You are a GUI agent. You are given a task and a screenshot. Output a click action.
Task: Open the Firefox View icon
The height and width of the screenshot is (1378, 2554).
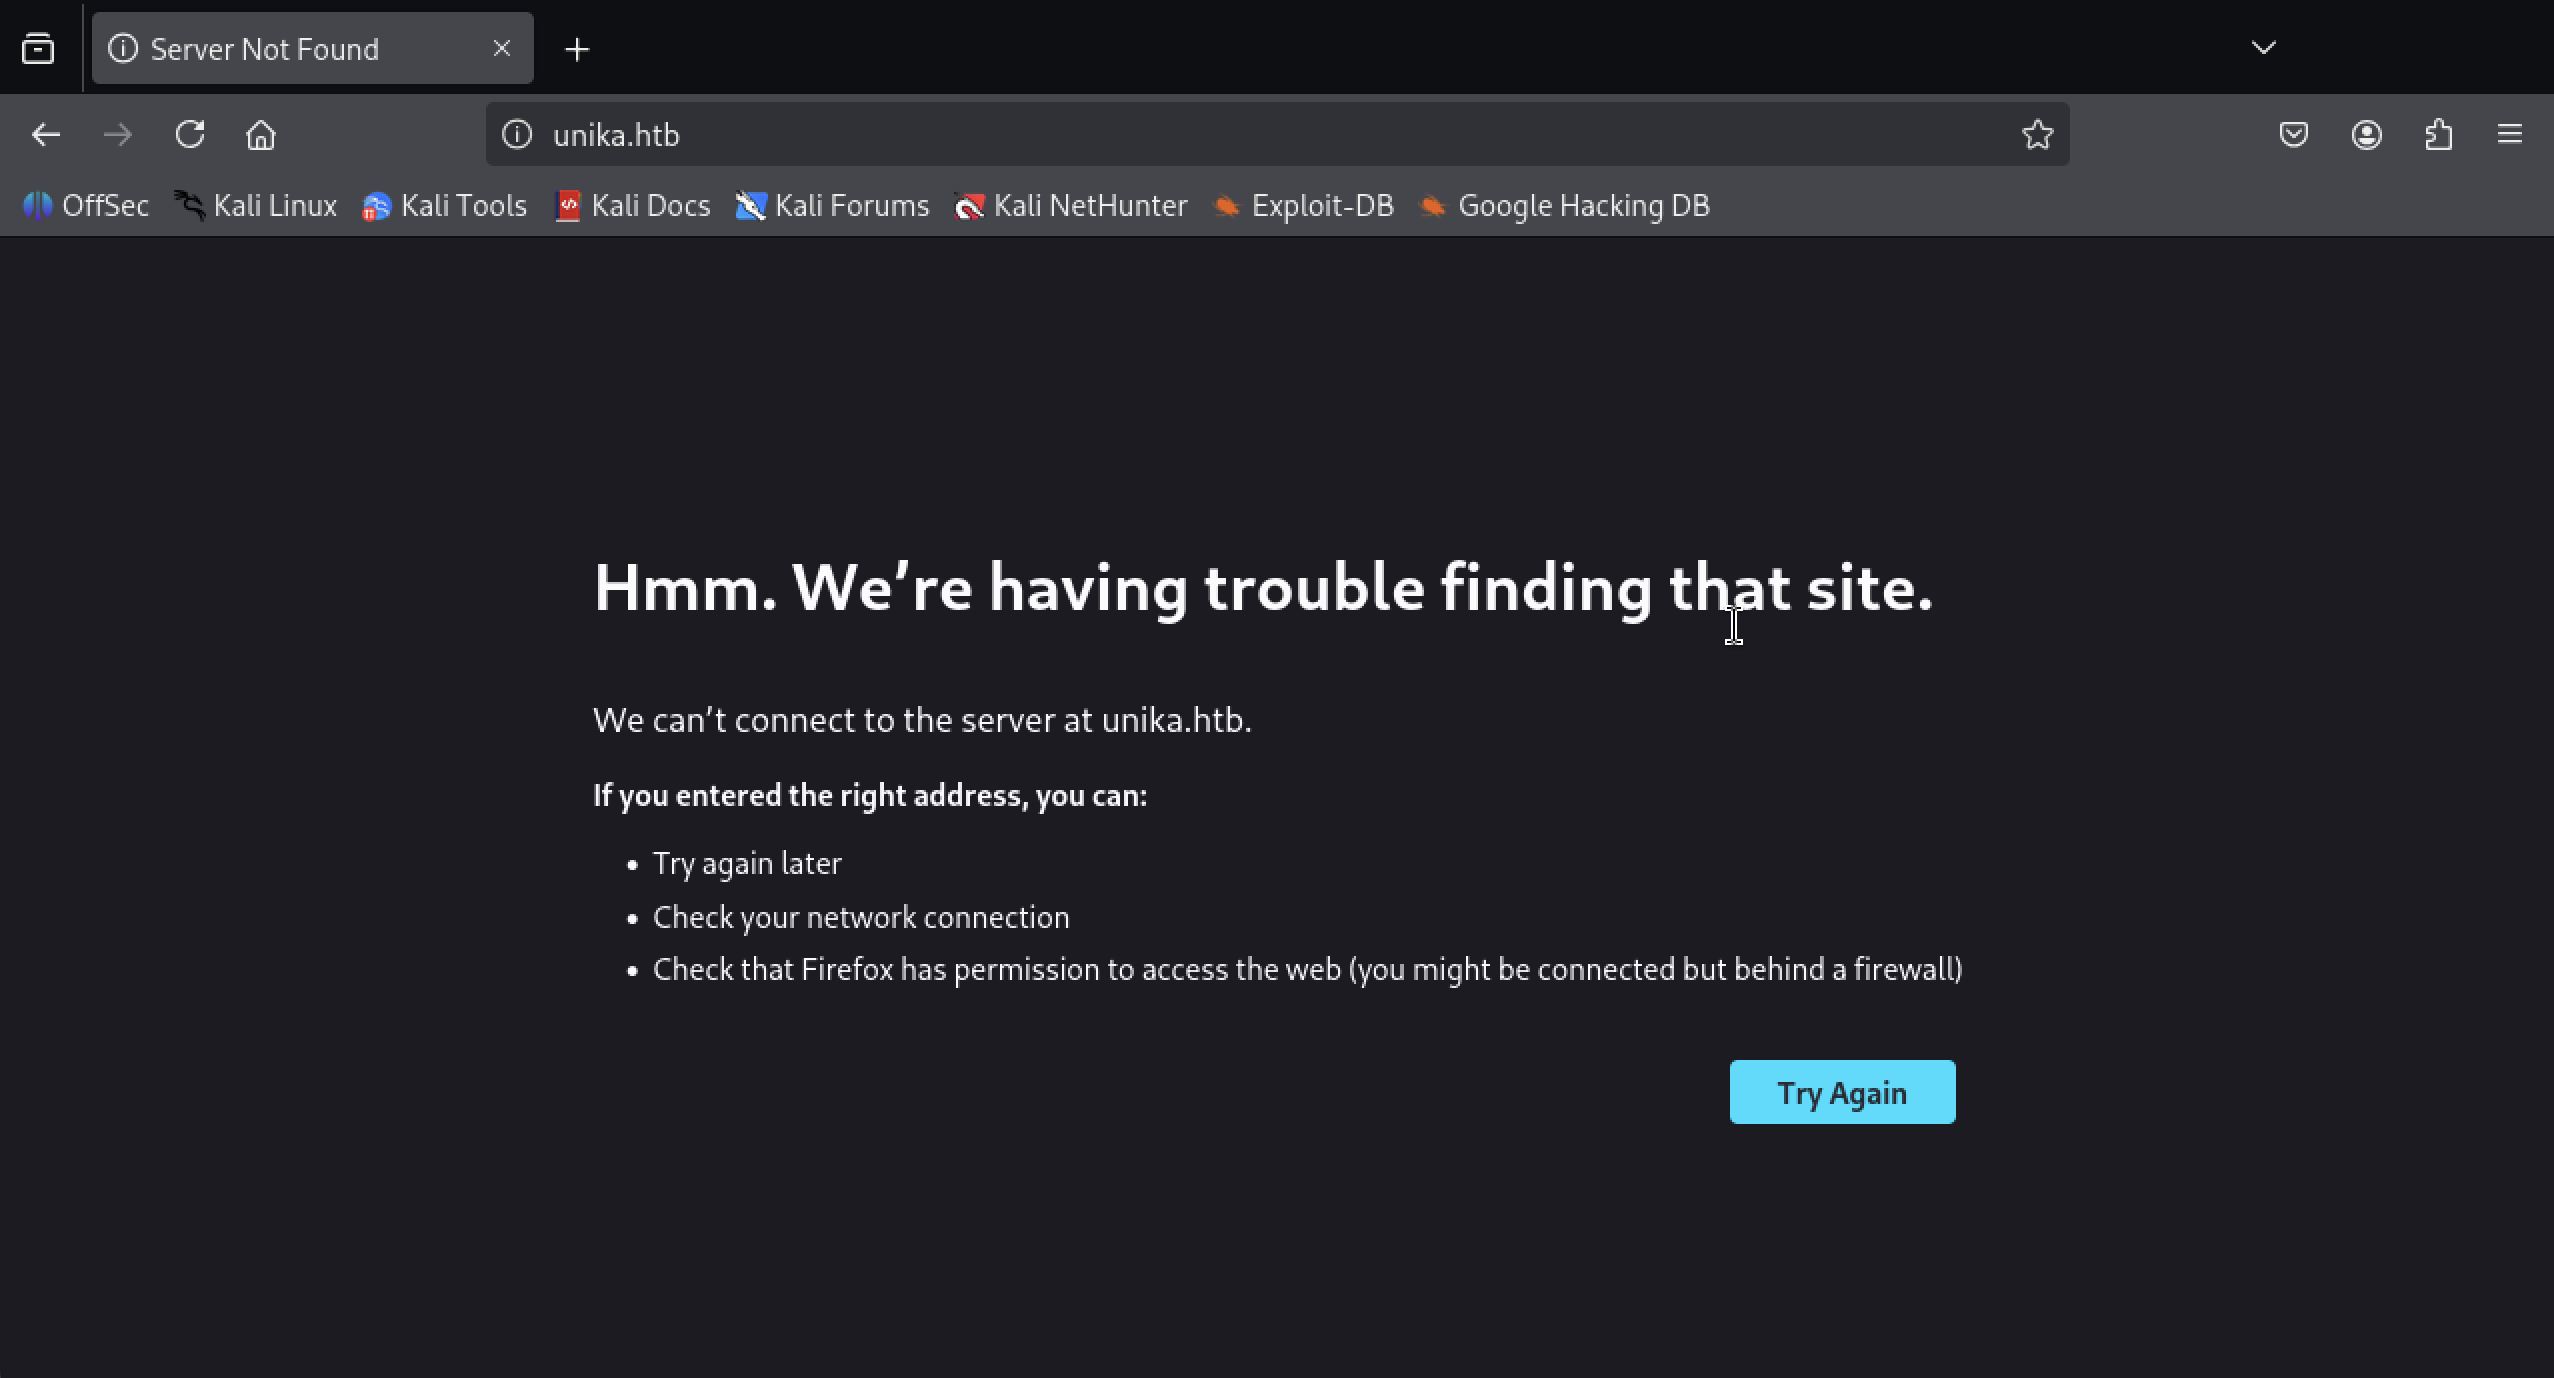[38, 49]
